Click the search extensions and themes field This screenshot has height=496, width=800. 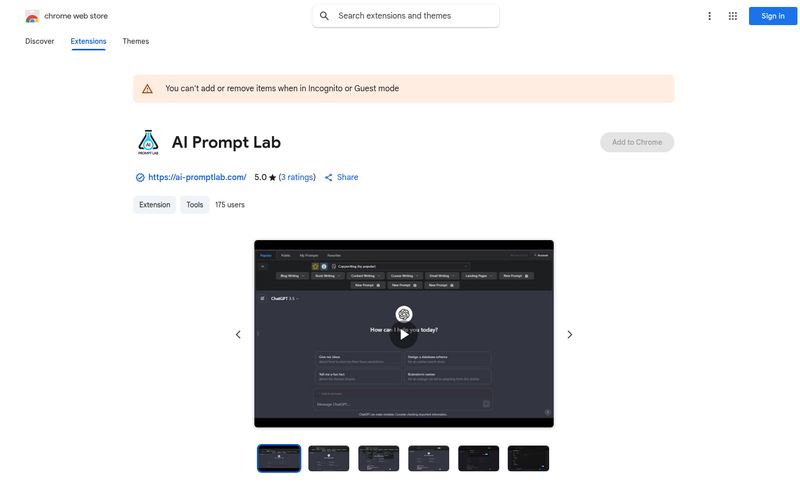coord(406,16)
